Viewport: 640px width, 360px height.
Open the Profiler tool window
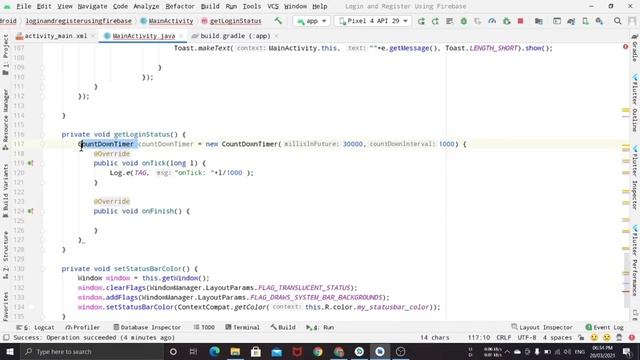click(82, 327)
